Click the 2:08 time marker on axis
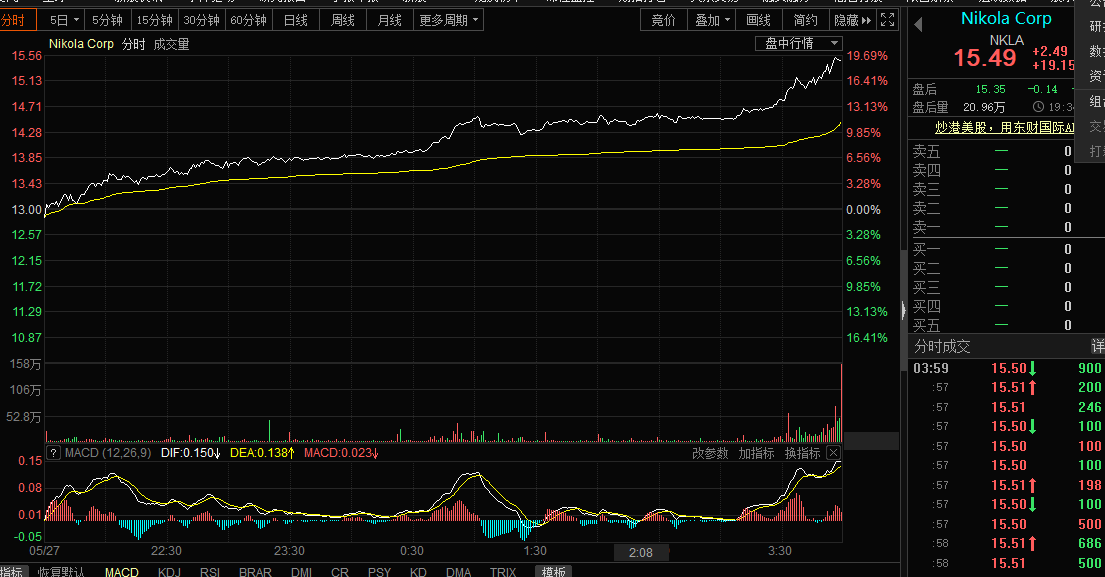Image resolution: width=1105 pixels, height=577 pixels. pyautogui.click(x=641, y=552)
